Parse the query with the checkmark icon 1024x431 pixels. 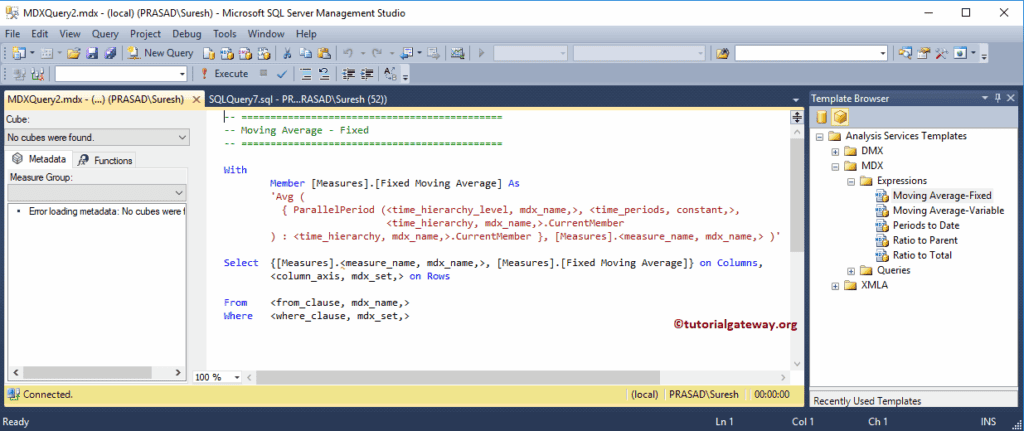pyautogui.click(x=281, y=74)
